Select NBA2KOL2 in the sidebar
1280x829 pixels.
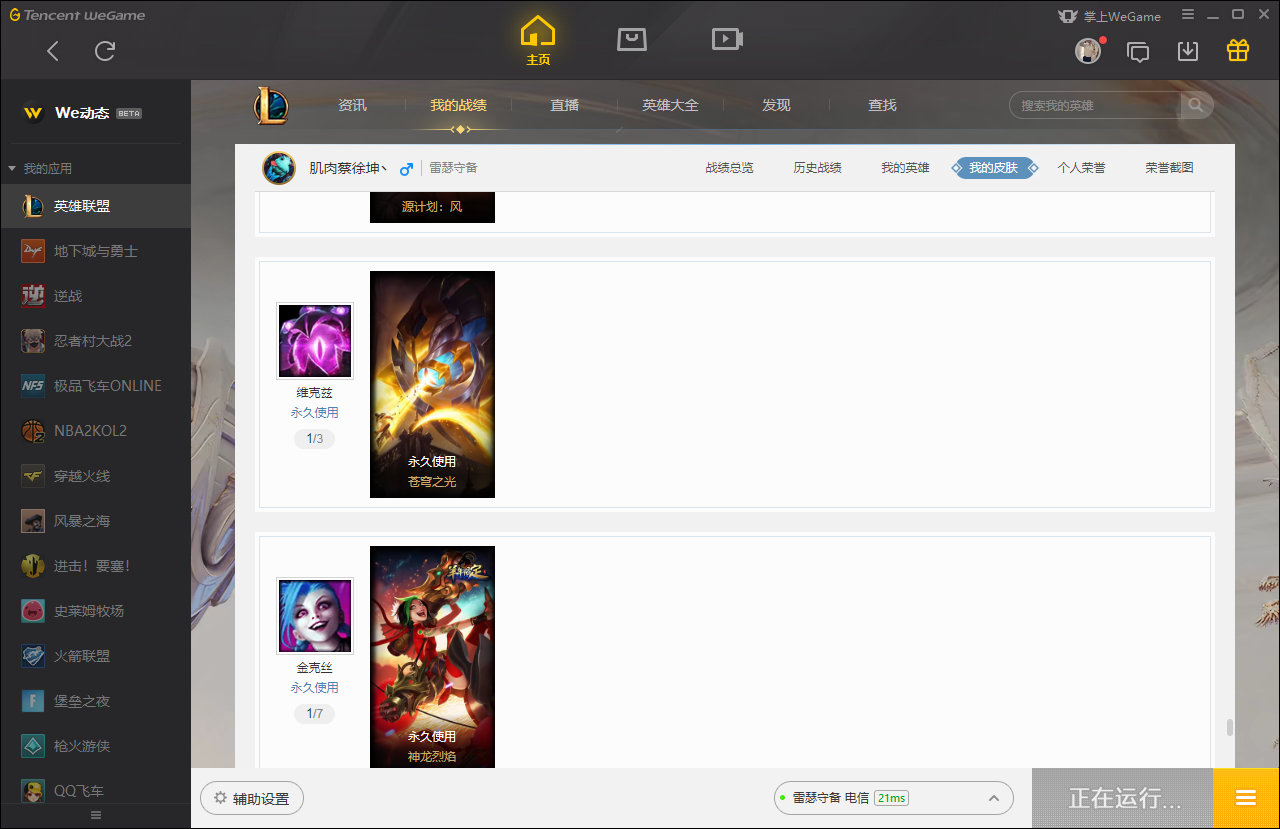pos(95,431)
